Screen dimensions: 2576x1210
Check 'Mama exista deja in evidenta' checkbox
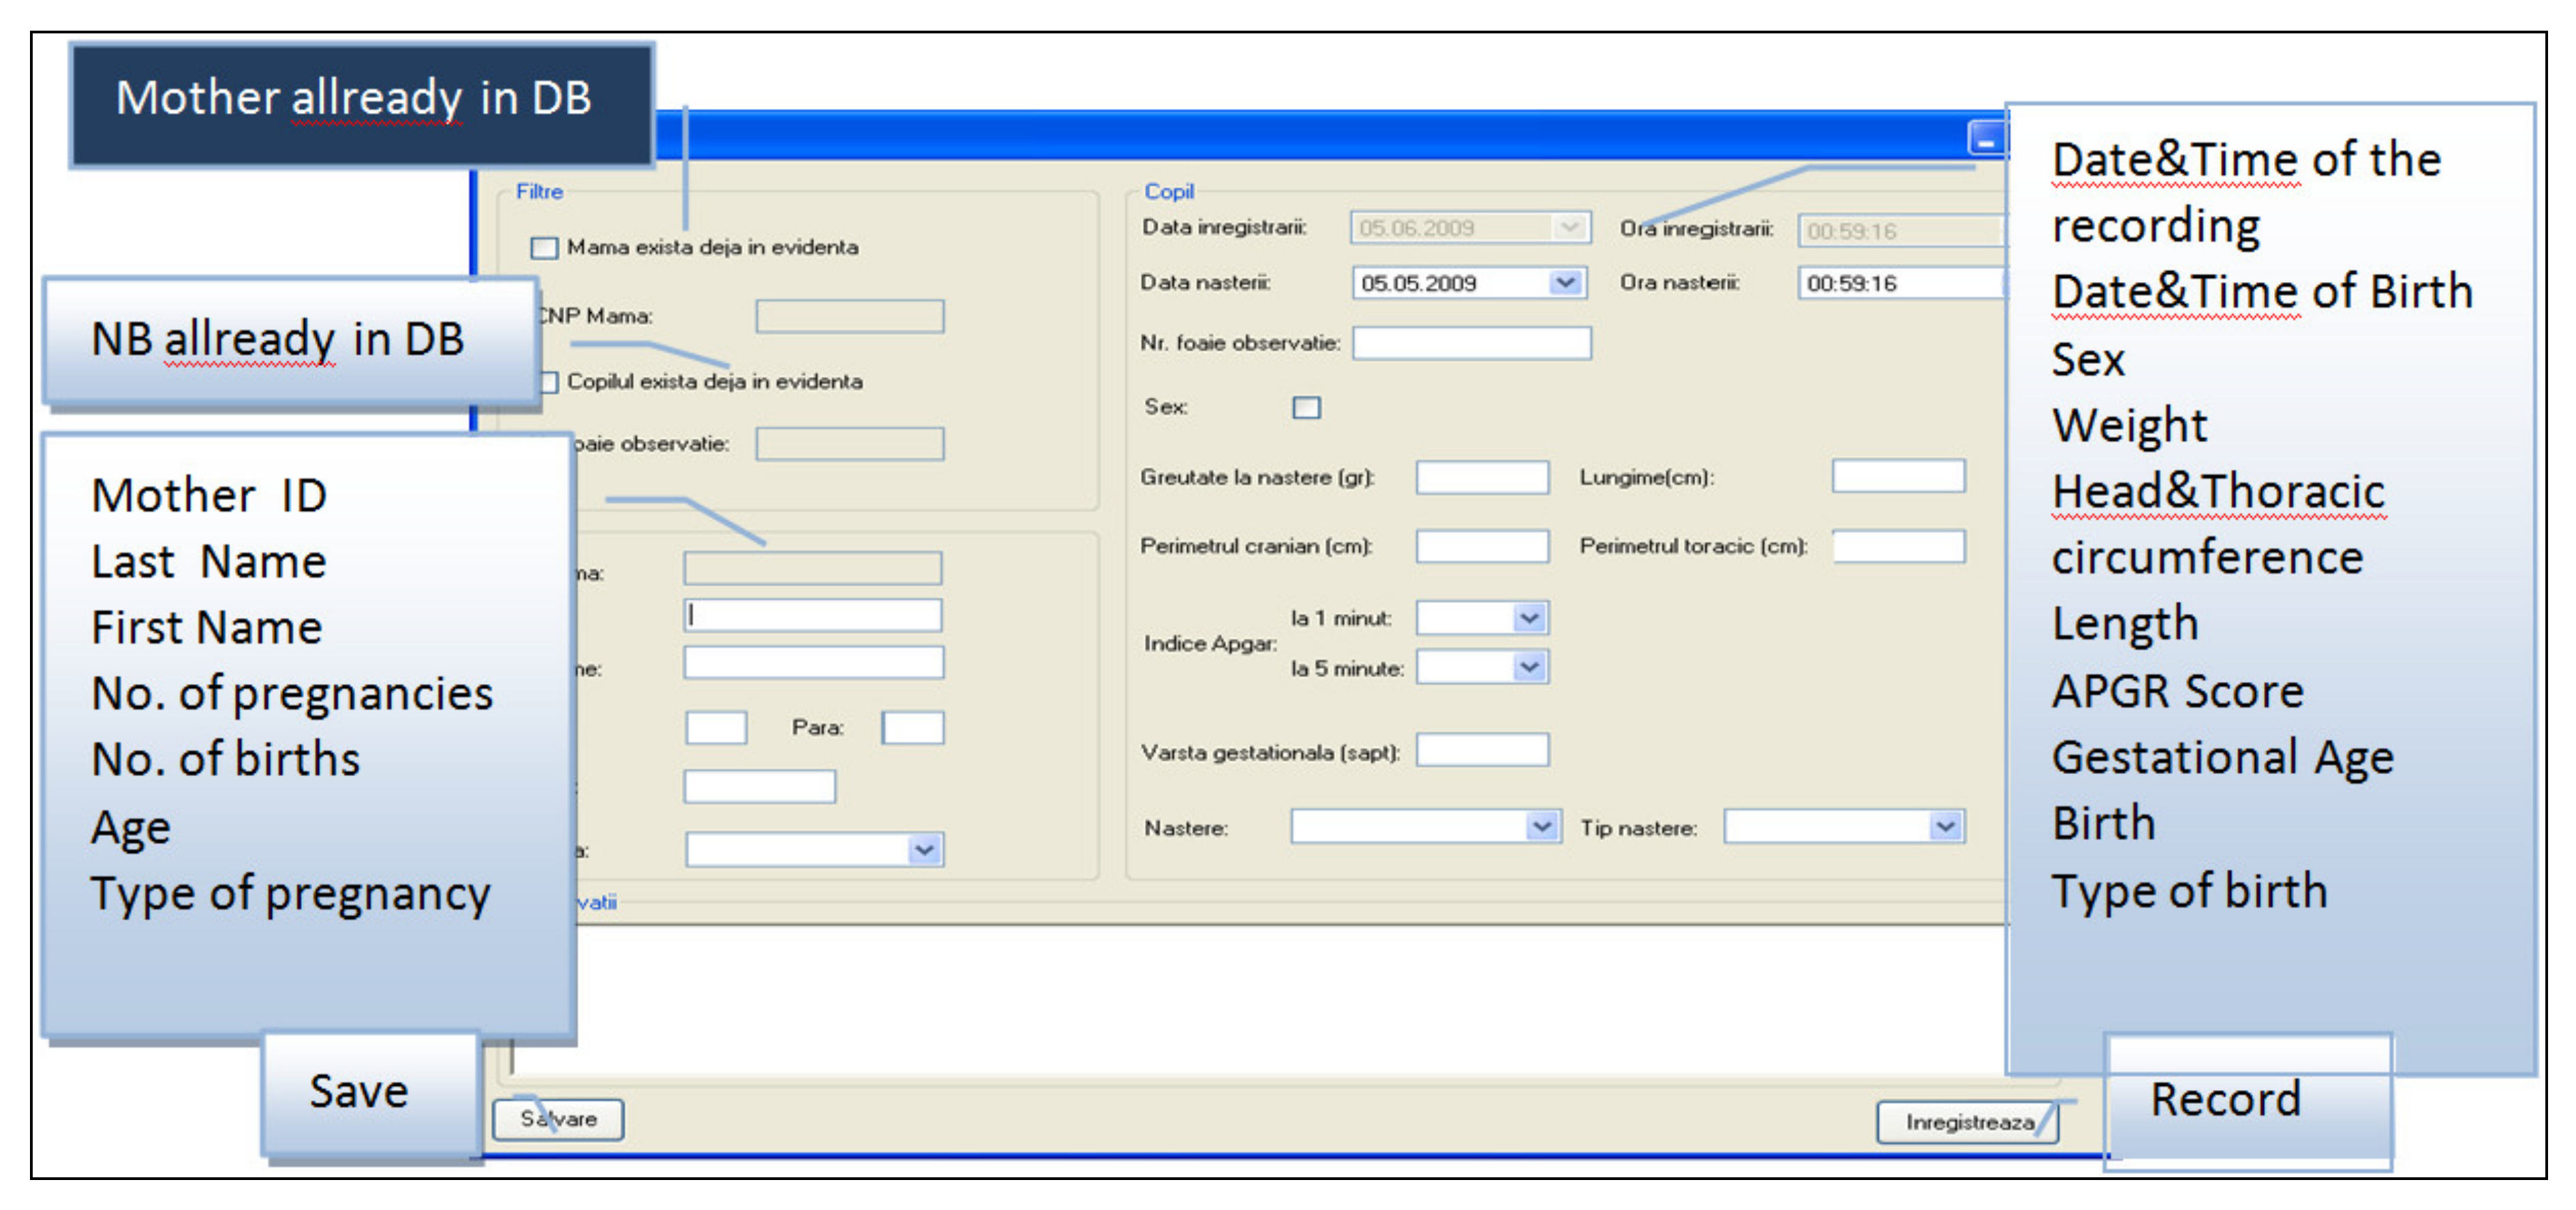click(544, 247)
